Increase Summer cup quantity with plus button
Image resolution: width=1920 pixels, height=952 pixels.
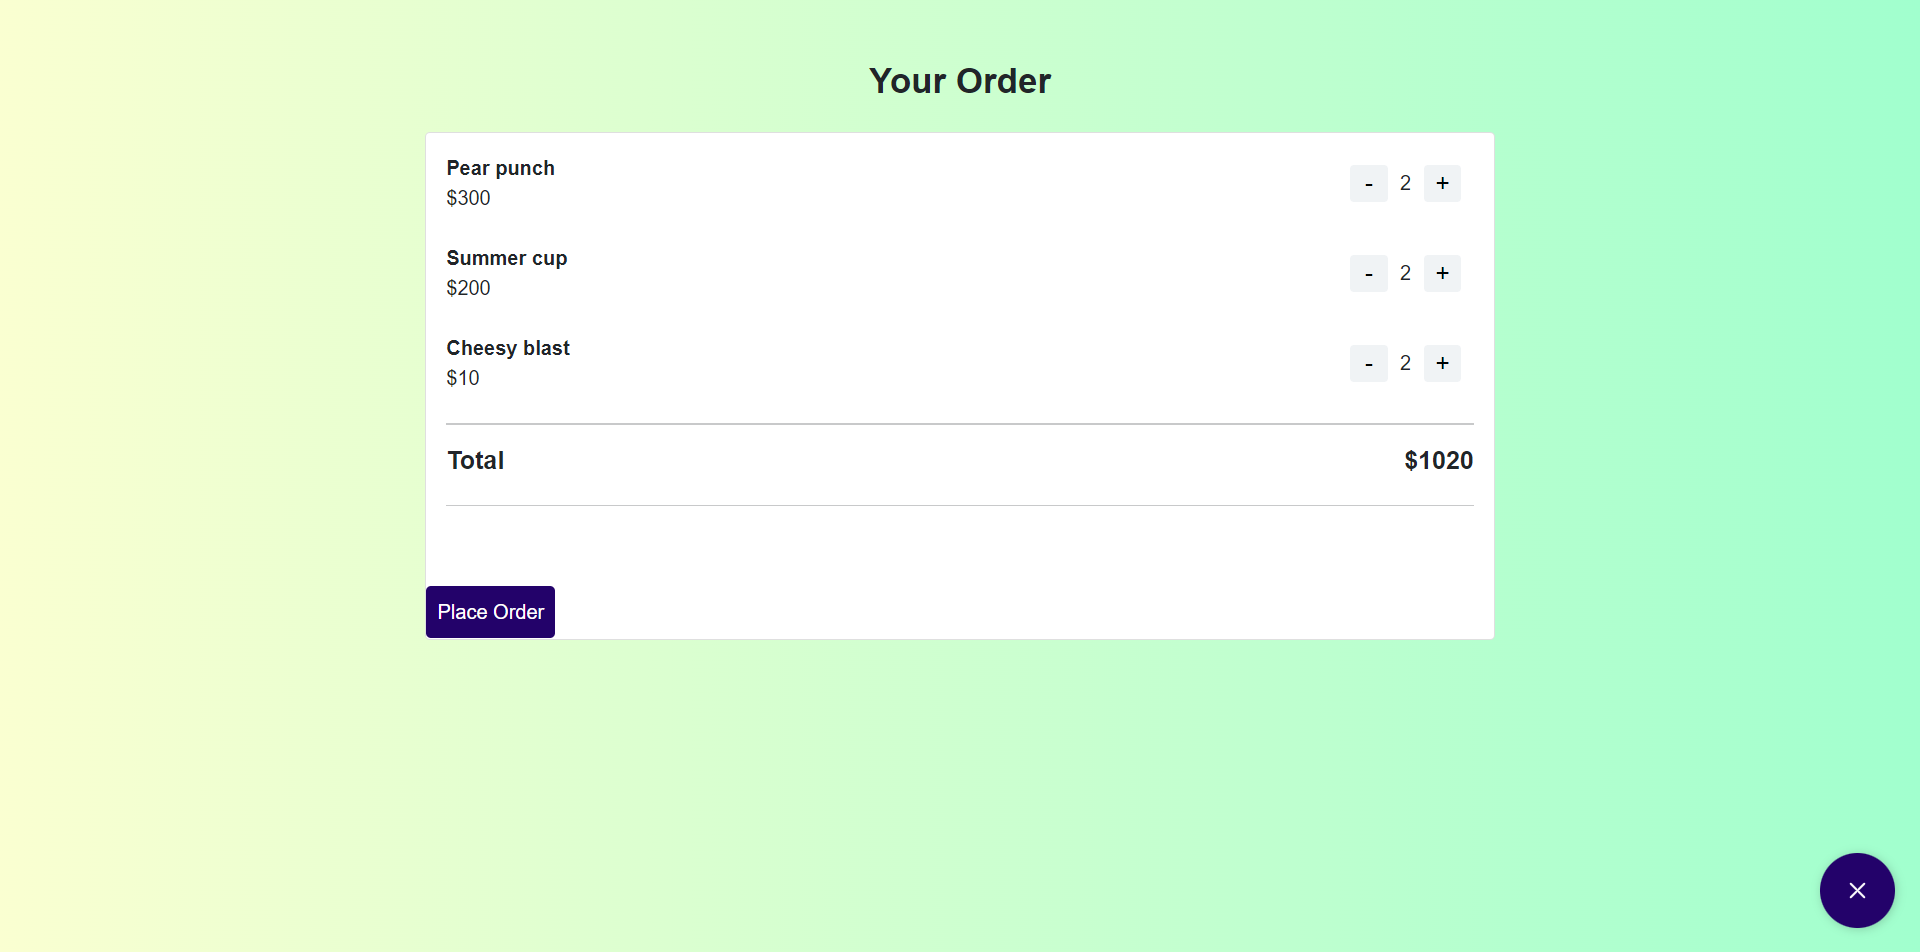click(x=1442, y=273)
